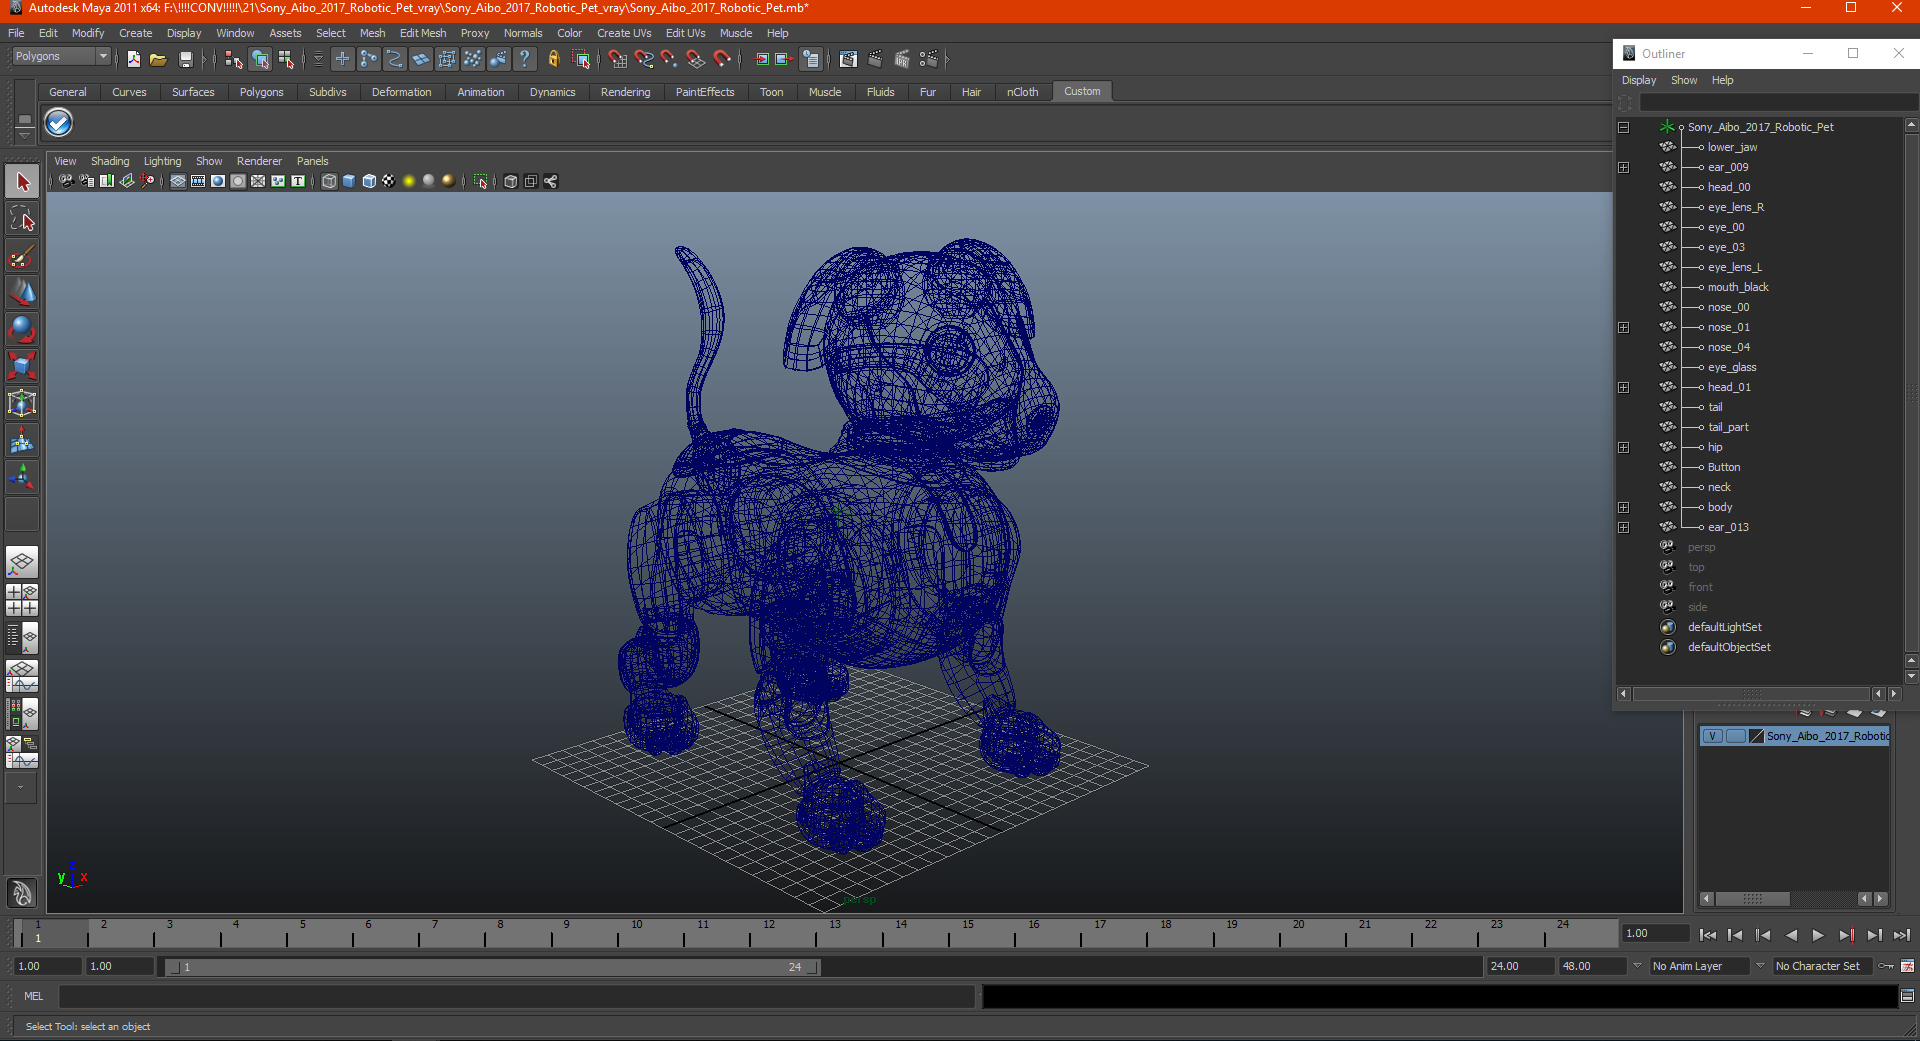Toggle smooth shade all display
Viewport: 1920px width, 1041px height.
tap(349, 181)
